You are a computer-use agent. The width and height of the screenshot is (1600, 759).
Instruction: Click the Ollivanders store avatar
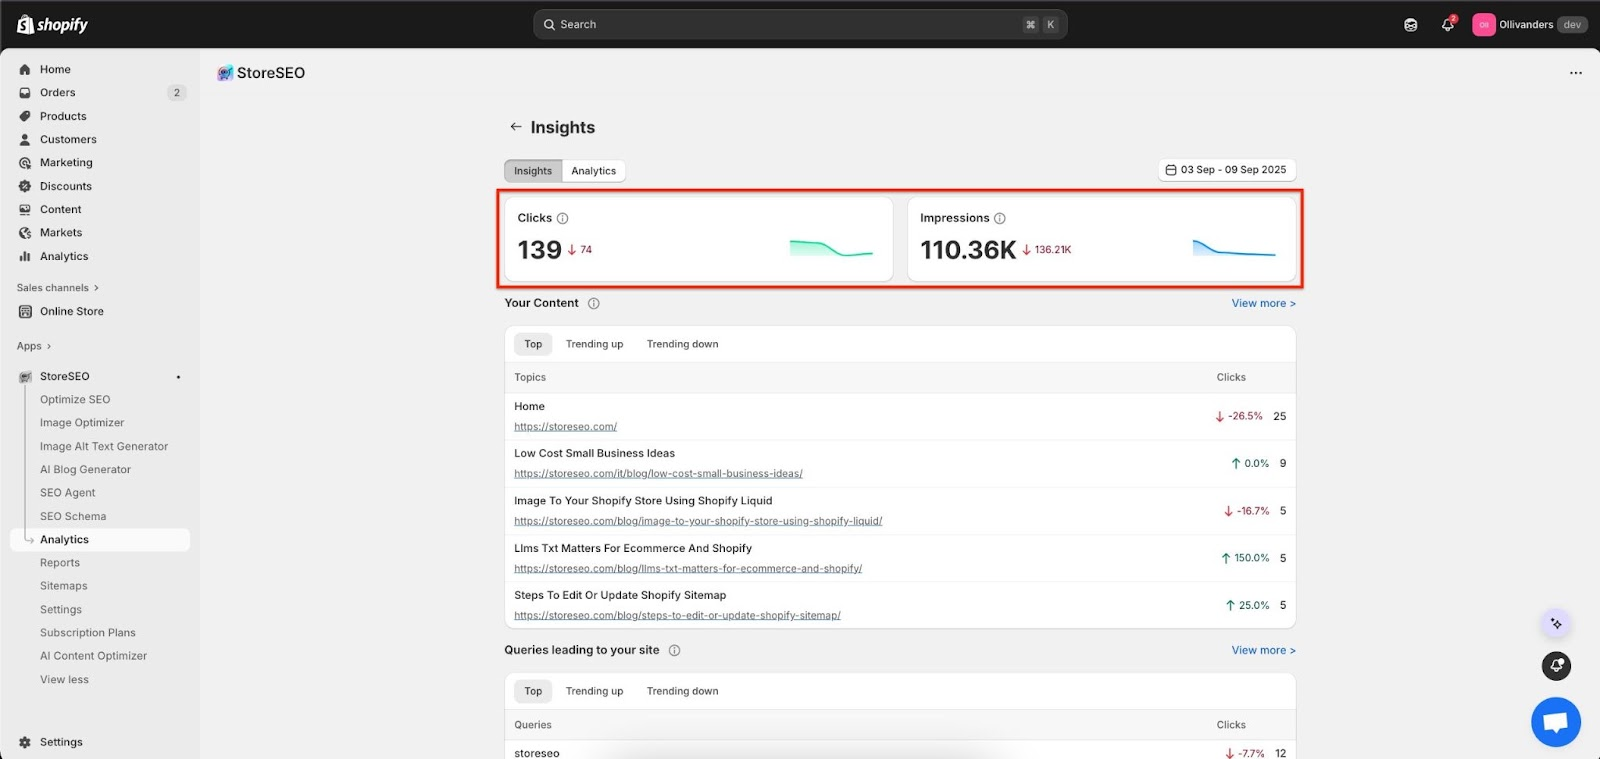[1484, 25]
